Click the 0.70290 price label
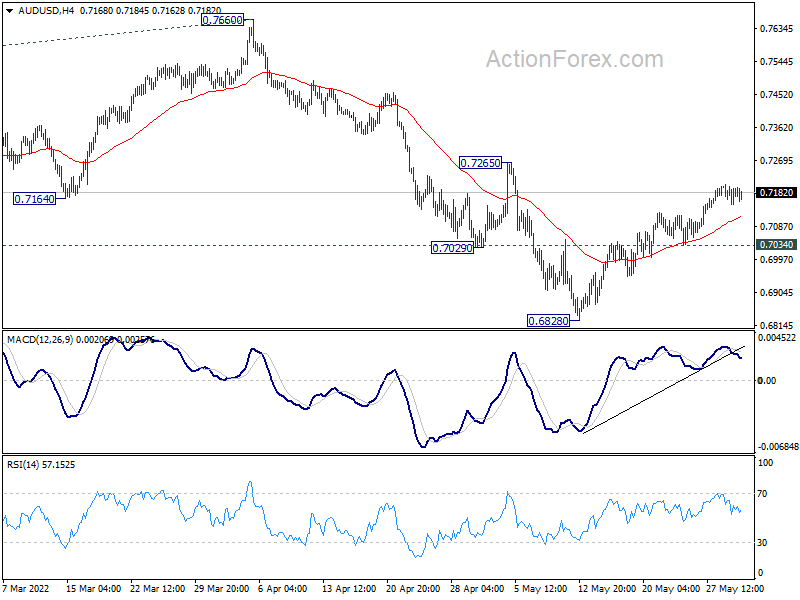 coord(453,248)
